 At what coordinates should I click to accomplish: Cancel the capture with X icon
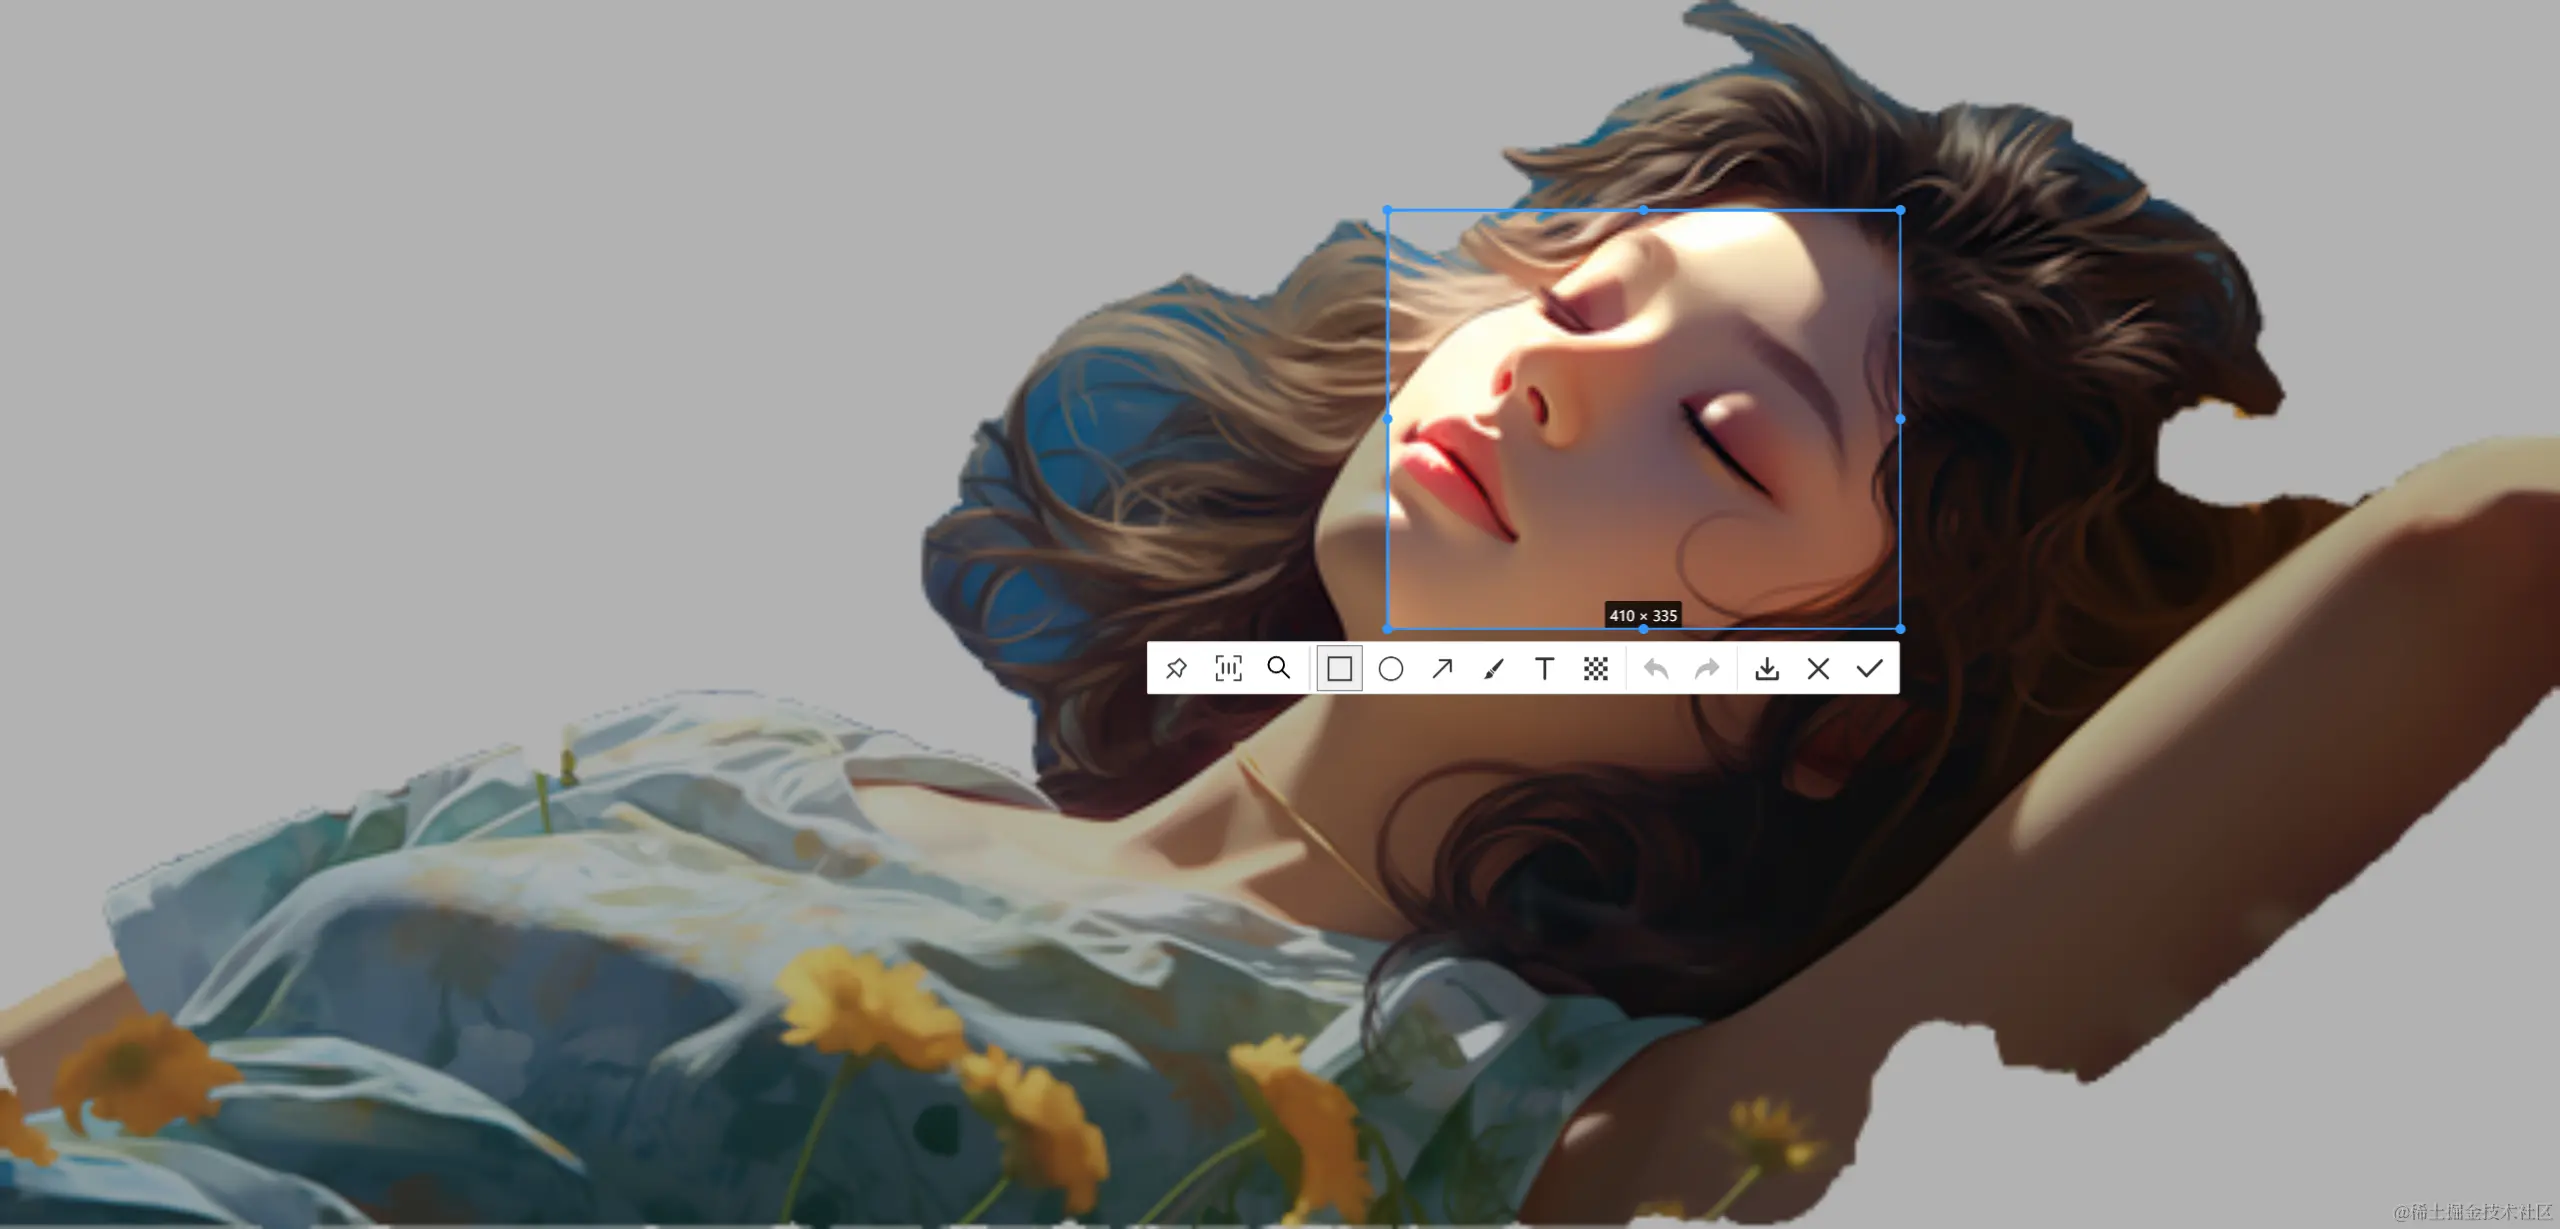1818,668
